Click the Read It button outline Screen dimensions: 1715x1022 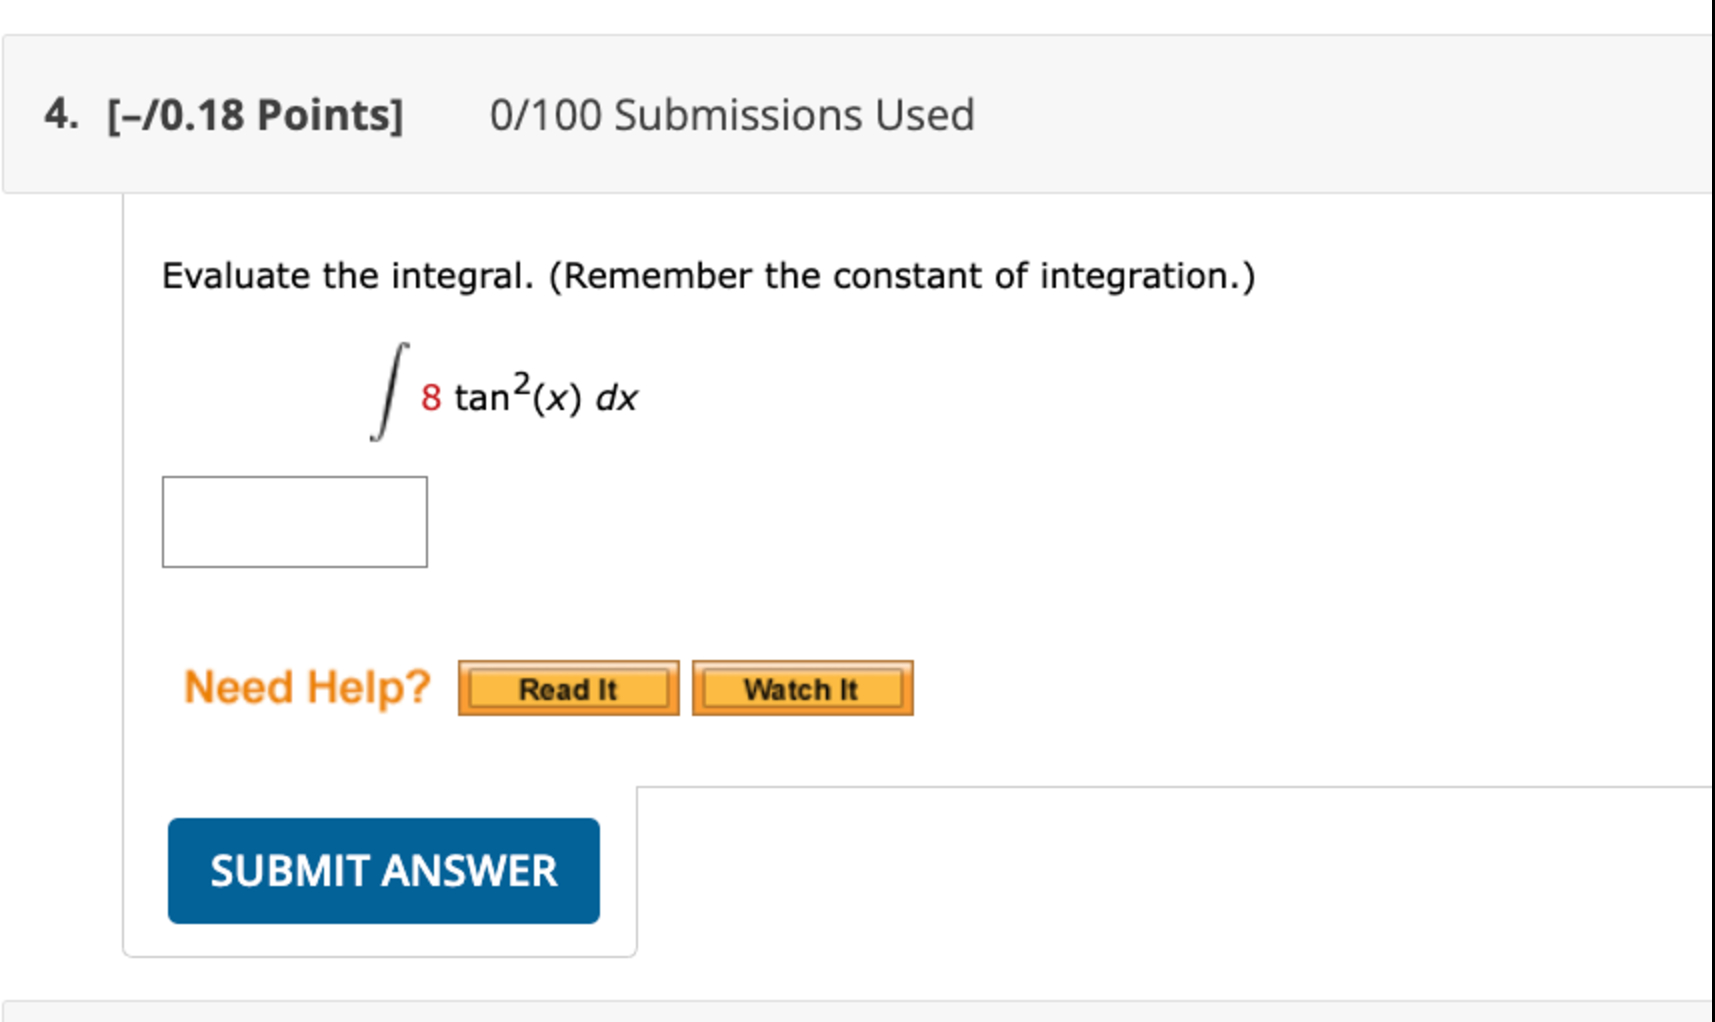pos(566,688)
